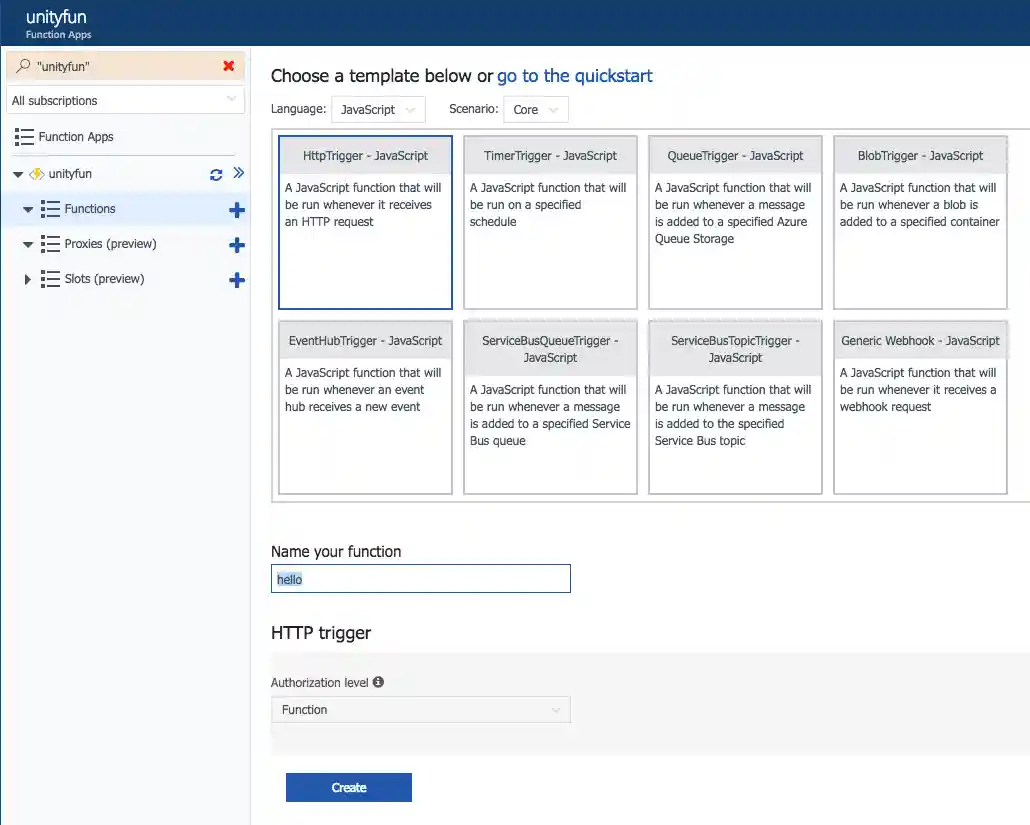1030x825 pixels.
Task: Collapse the Functions tree node
Action: 28,209
